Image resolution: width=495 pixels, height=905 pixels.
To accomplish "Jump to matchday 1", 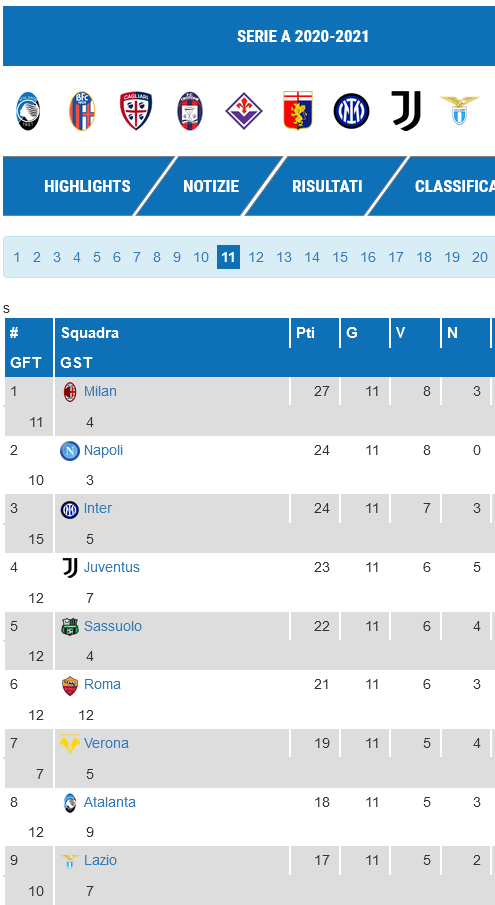I will click(x=17, y=257).
